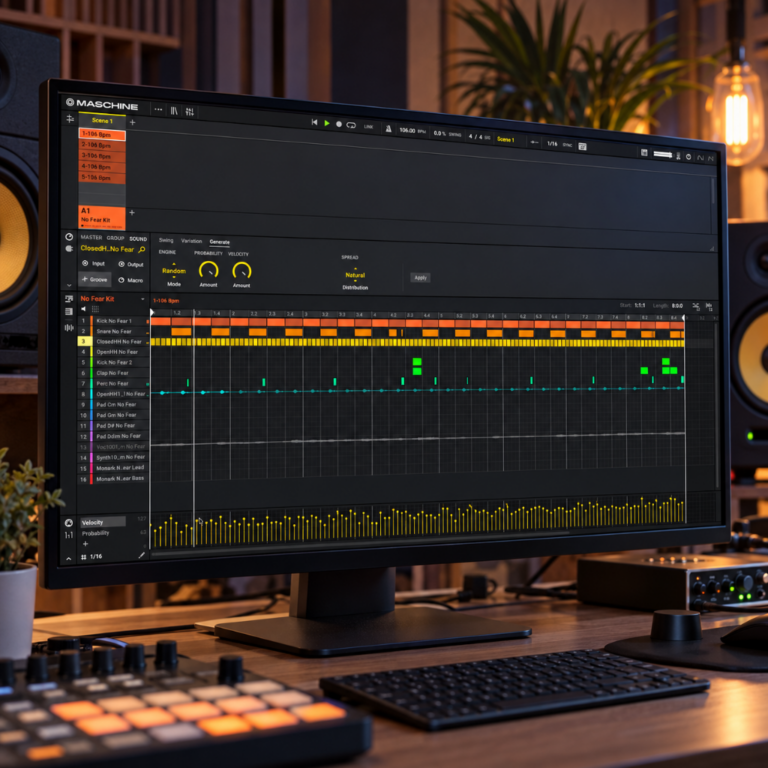The height and width of the screenshot is (768, 768).
Task: Toggle loop mode in the transport
Action: [x=351, y=125]
